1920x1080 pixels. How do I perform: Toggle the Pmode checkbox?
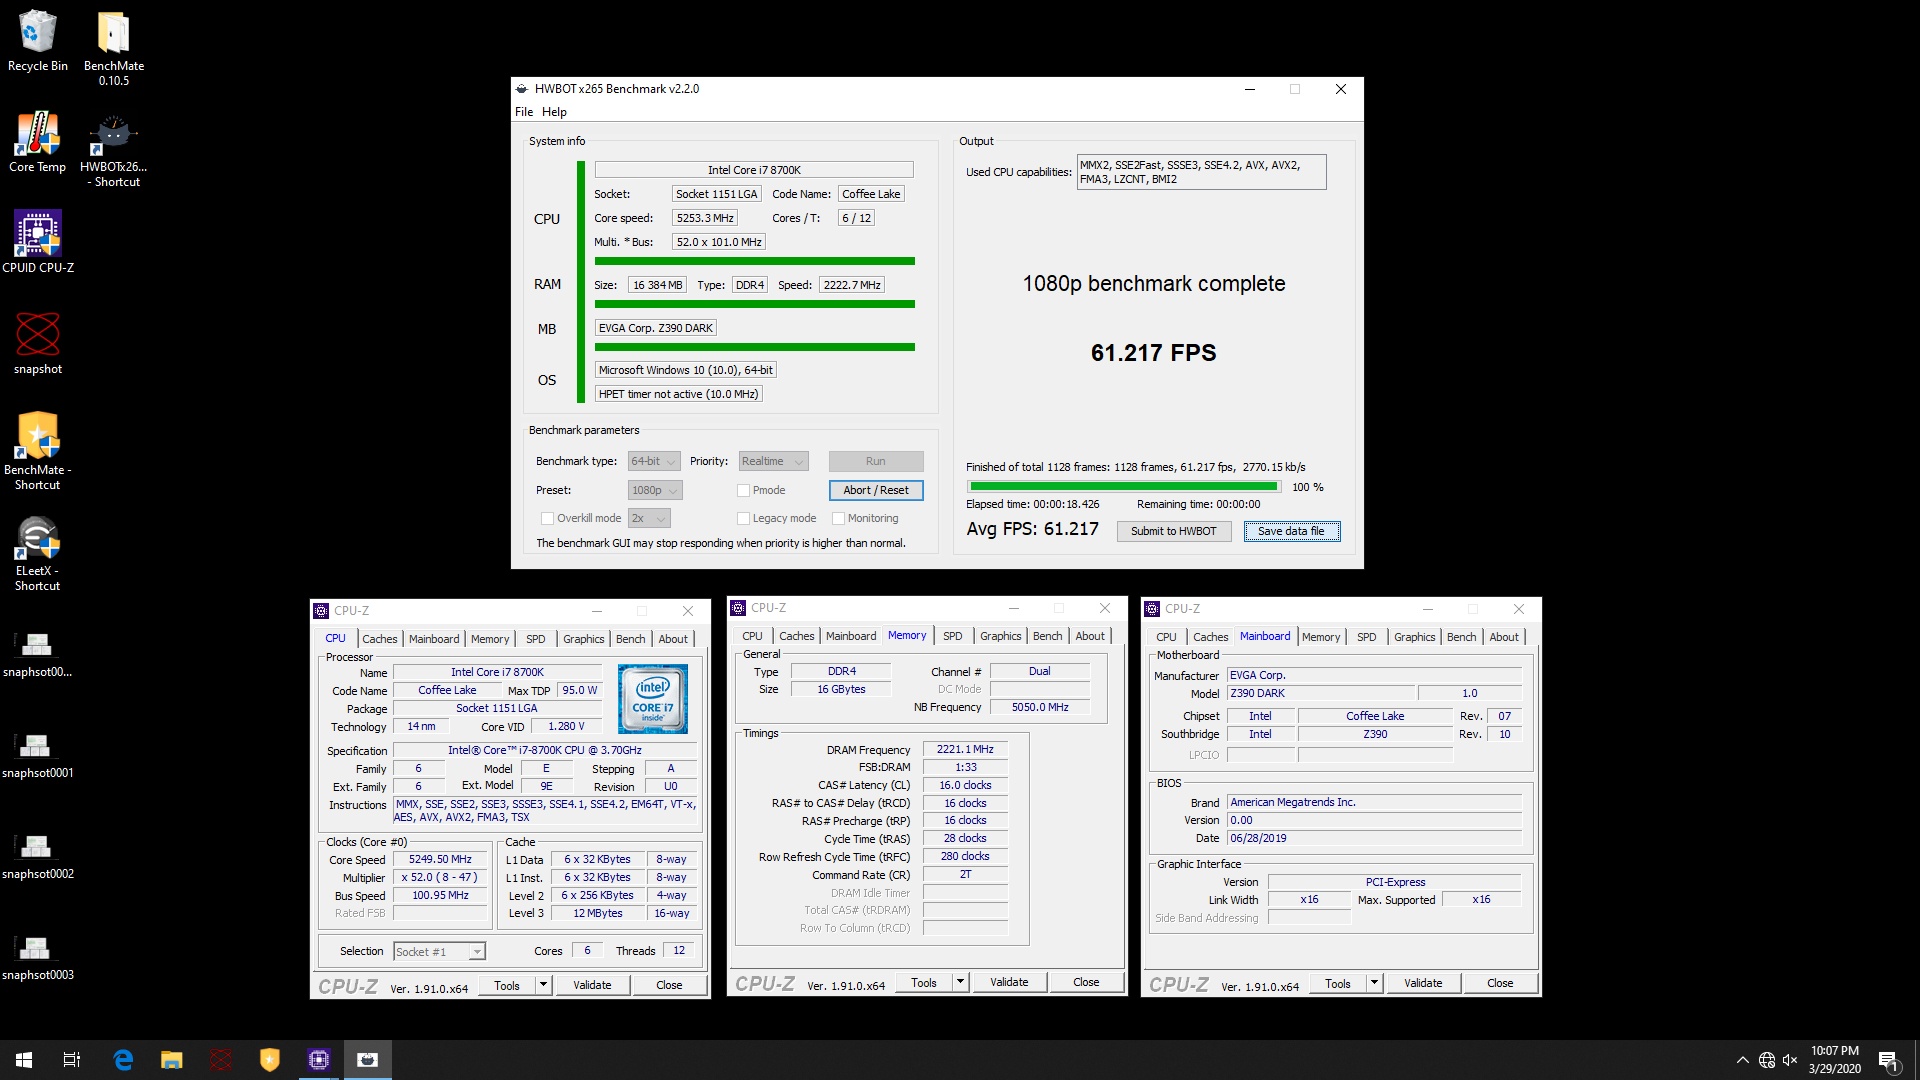point(743,490)
